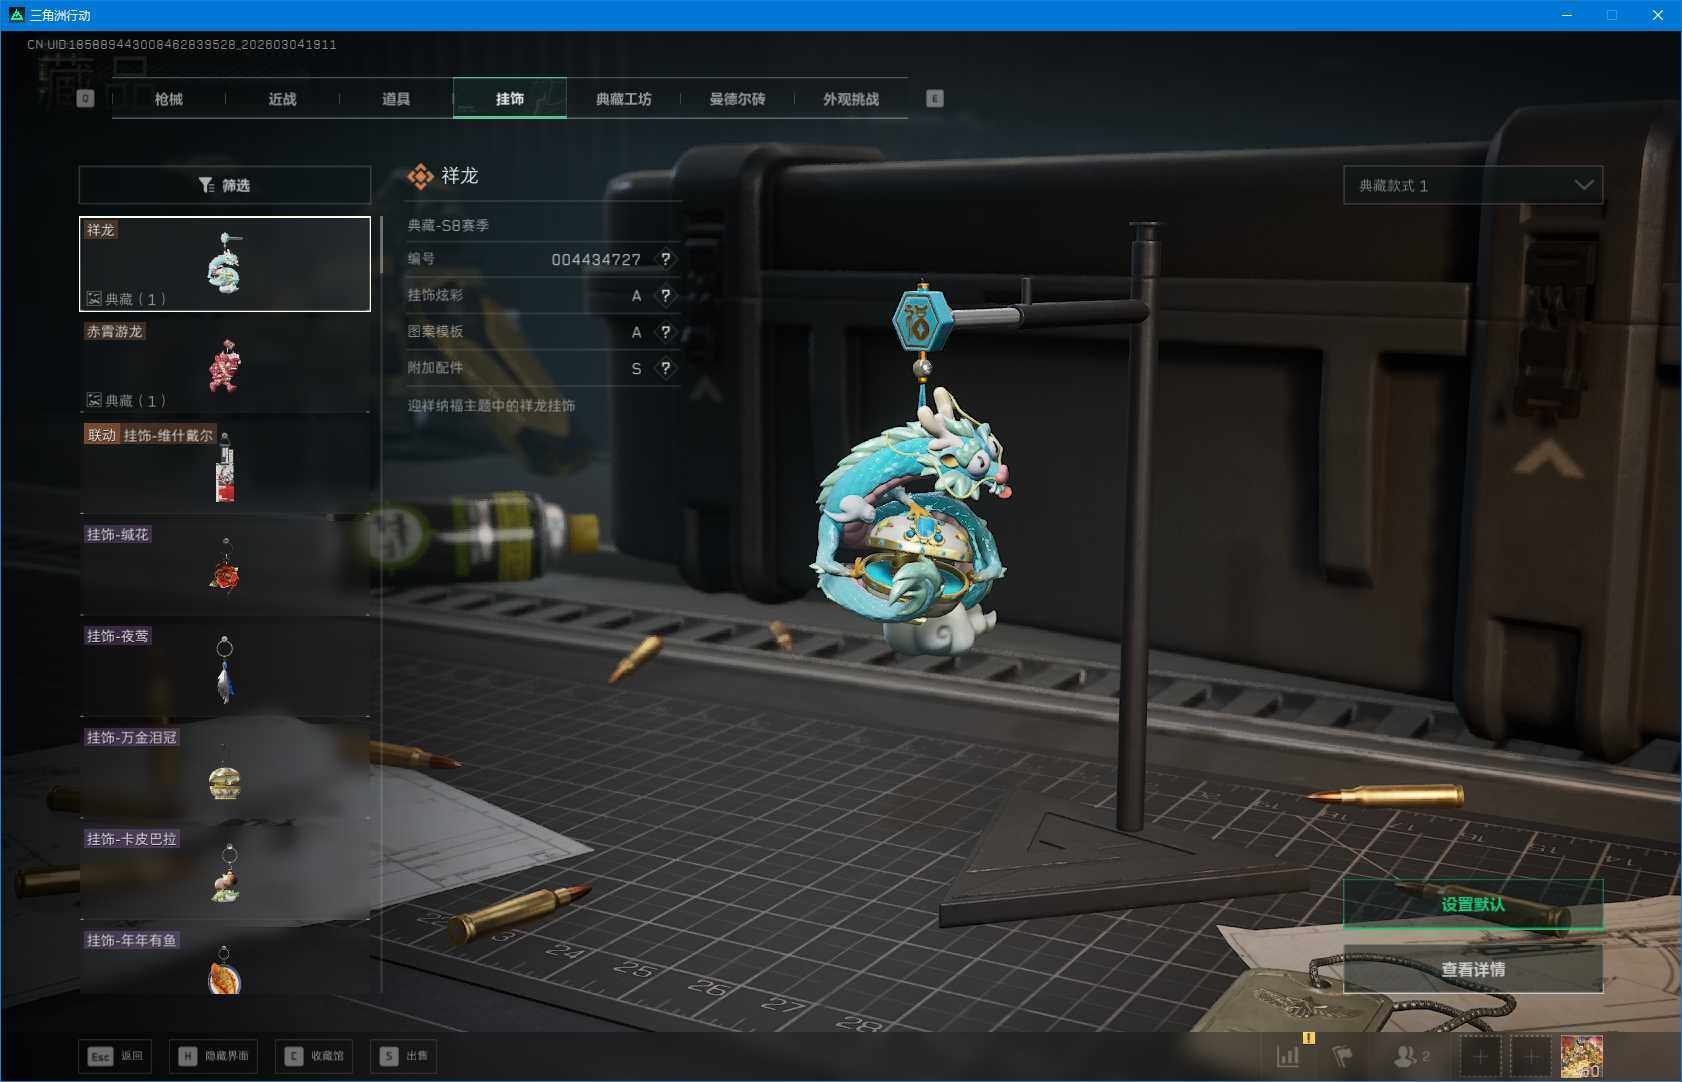Open the friends icon showing 2

click(1410, 1056)
